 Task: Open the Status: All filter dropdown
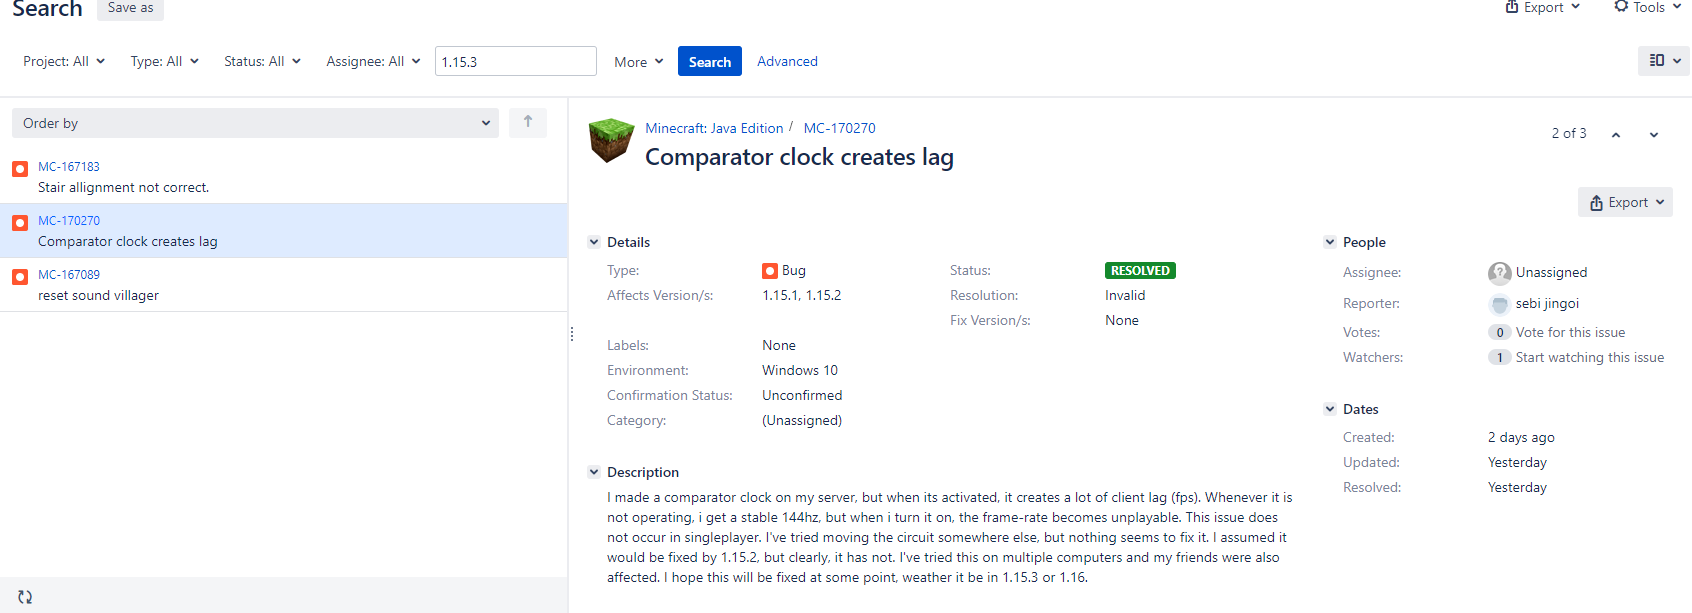tap(262, 61)
